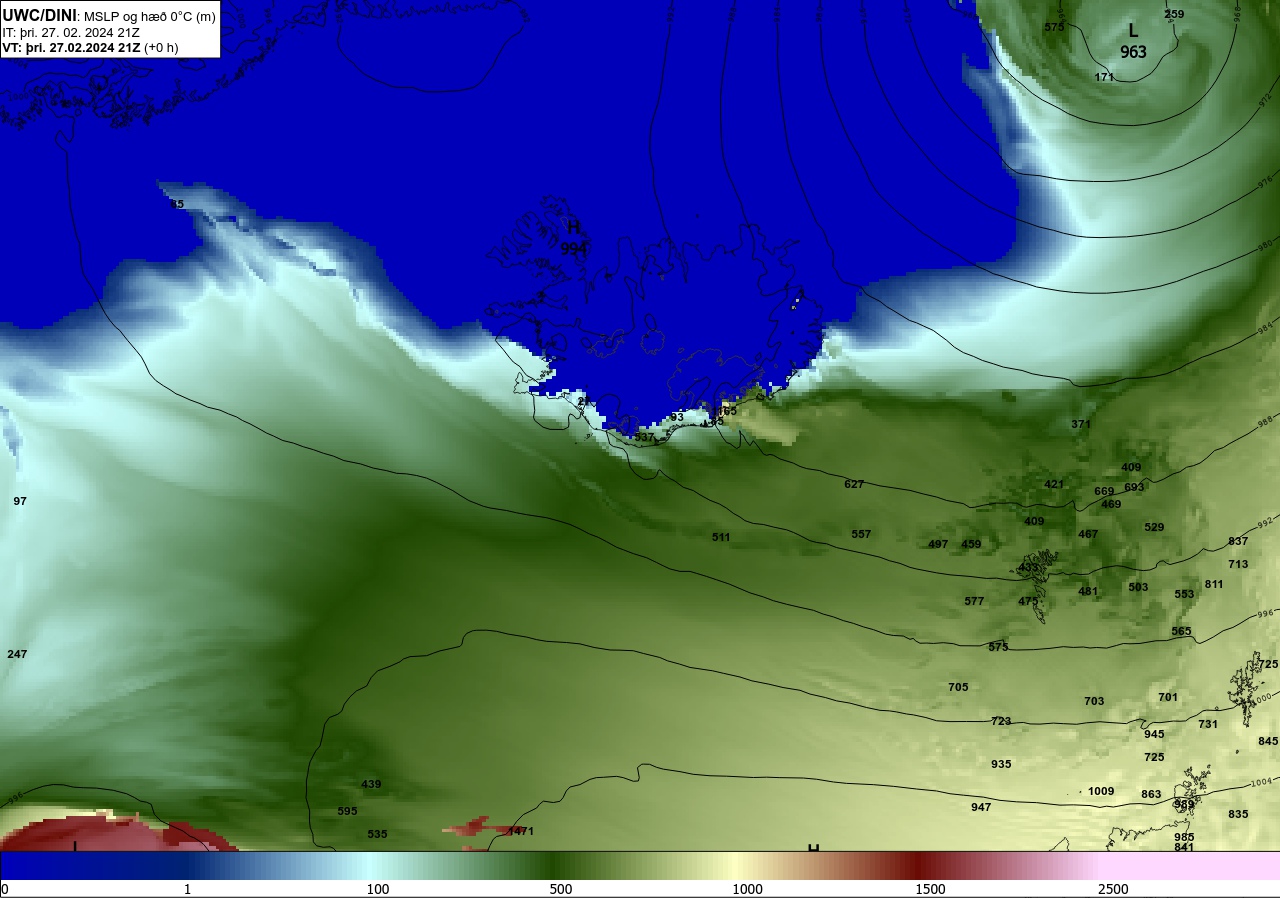Image resolution: width=1280 pixels, height=898 pixels.
Task: Click the map value 529
Action: pyautogui.click(x=1154, y=527)
